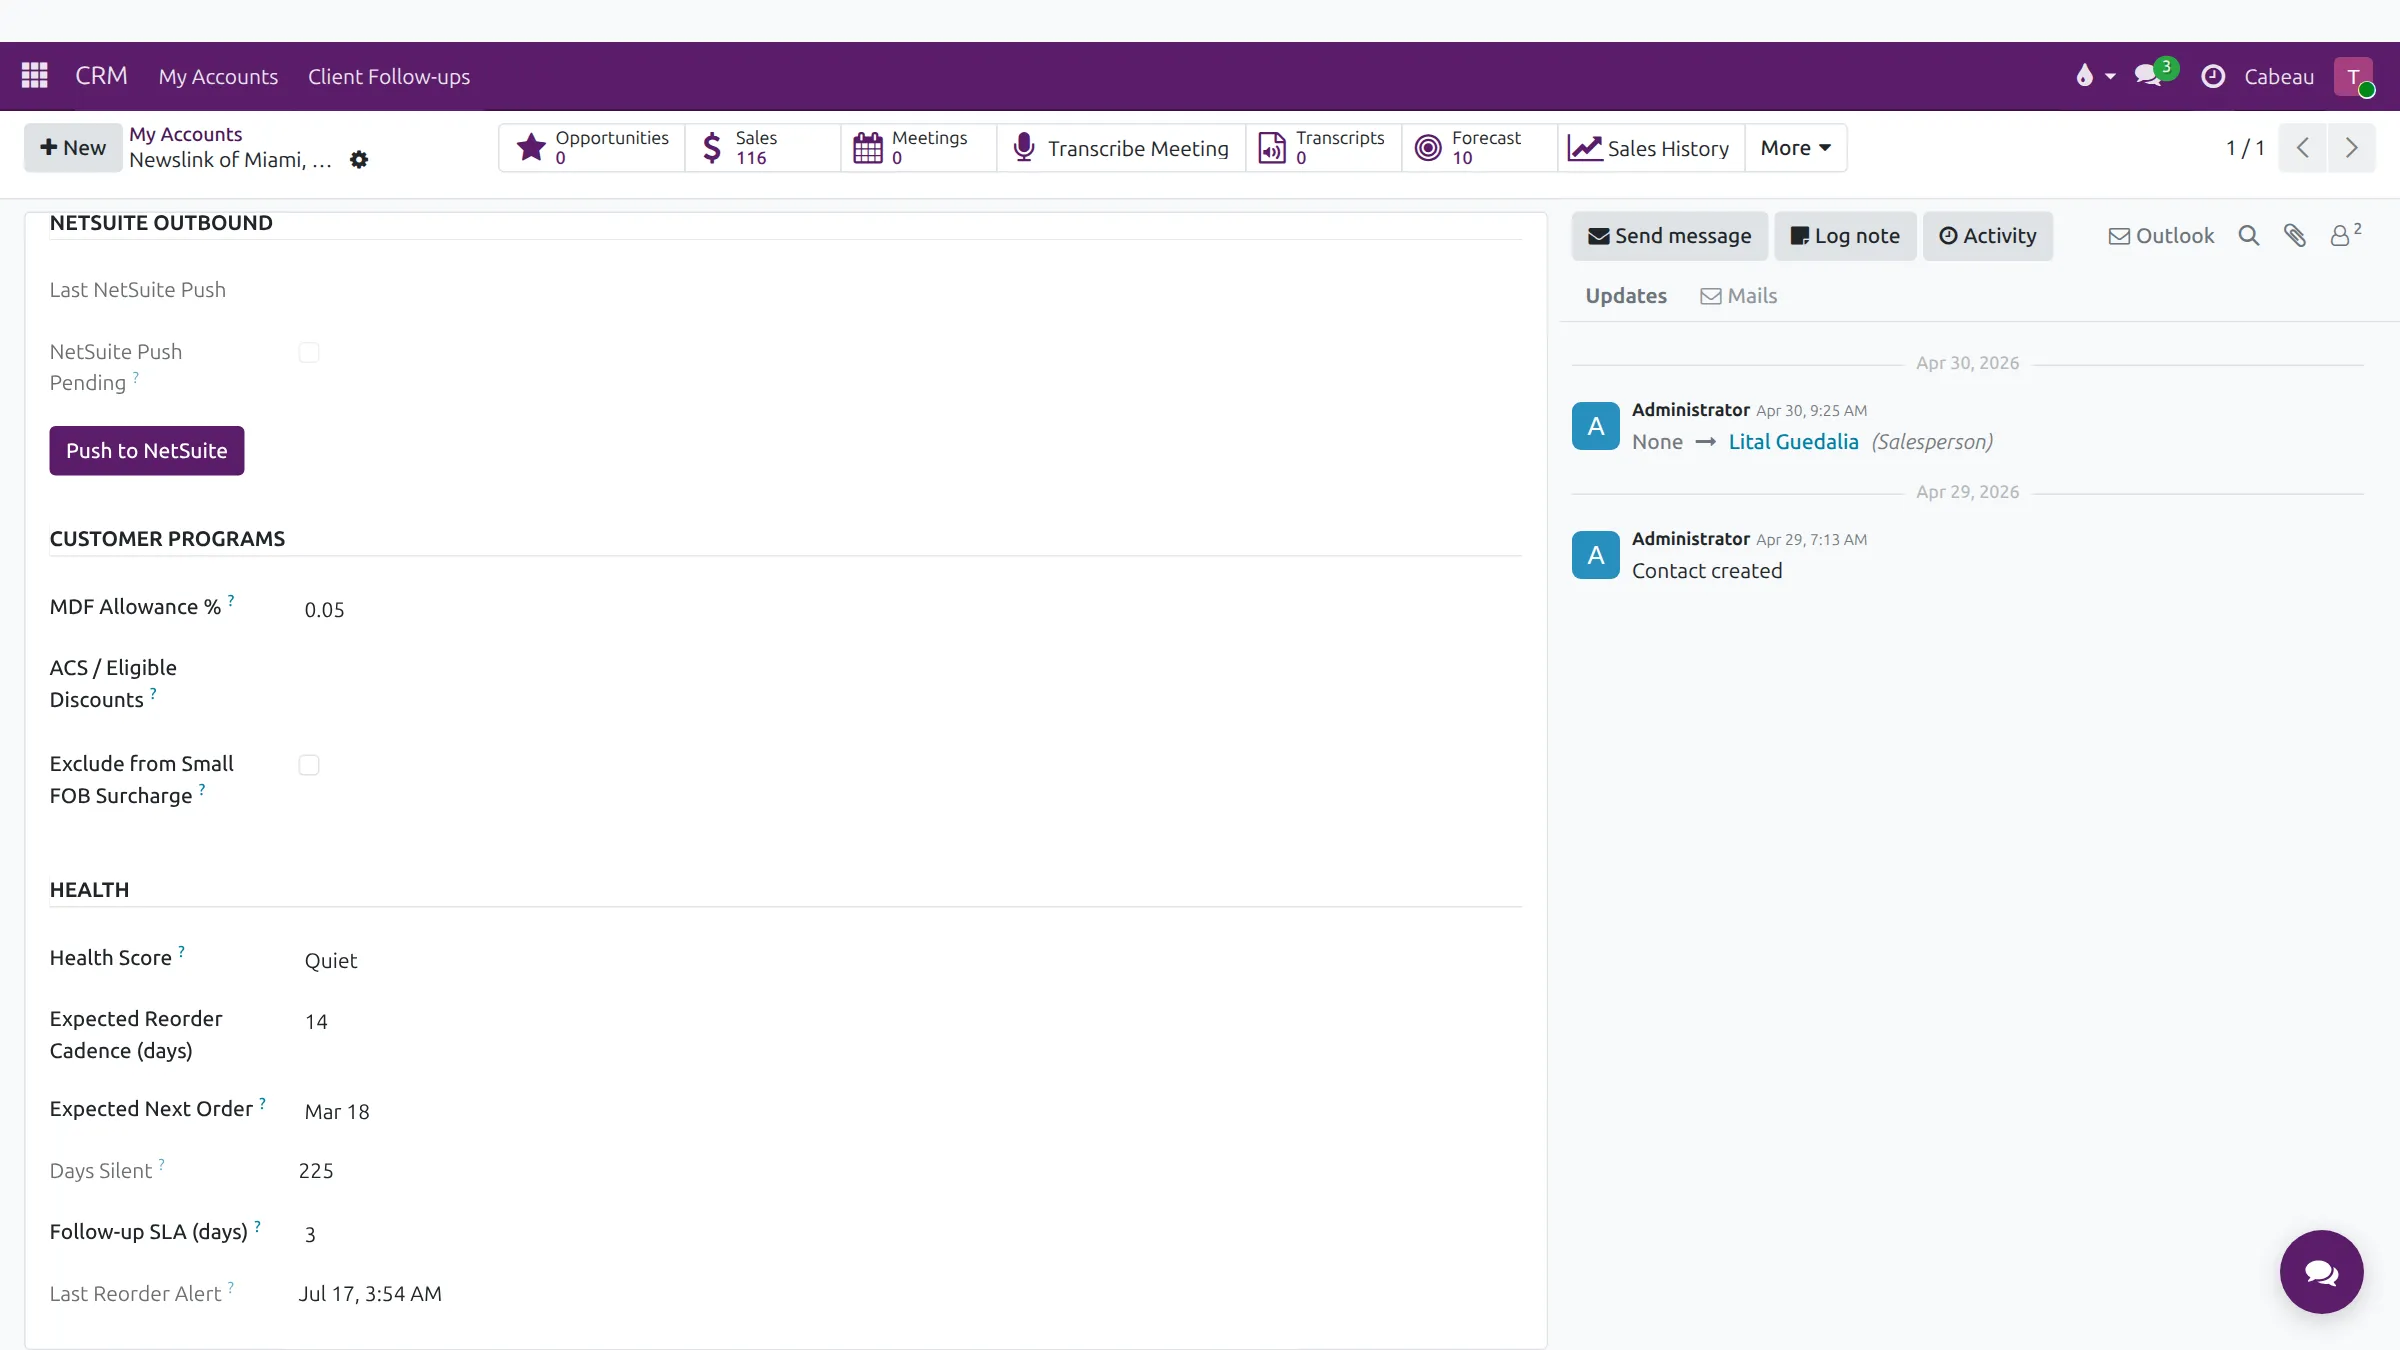This screenshot has width=2400, height=1350.
Task: Create a New record
Action: [x=73, y=148]
